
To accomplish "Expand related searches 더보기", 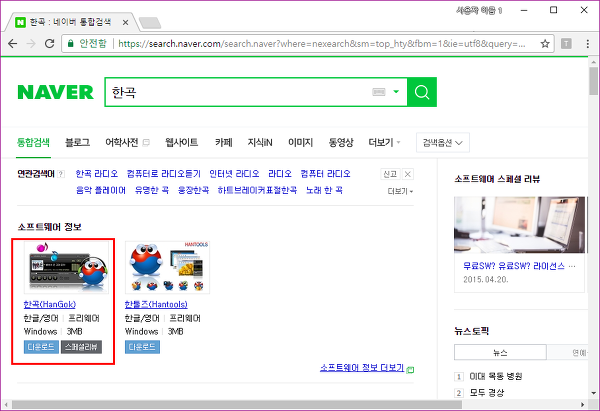I will pyautogui.click(x=400, y=191).
